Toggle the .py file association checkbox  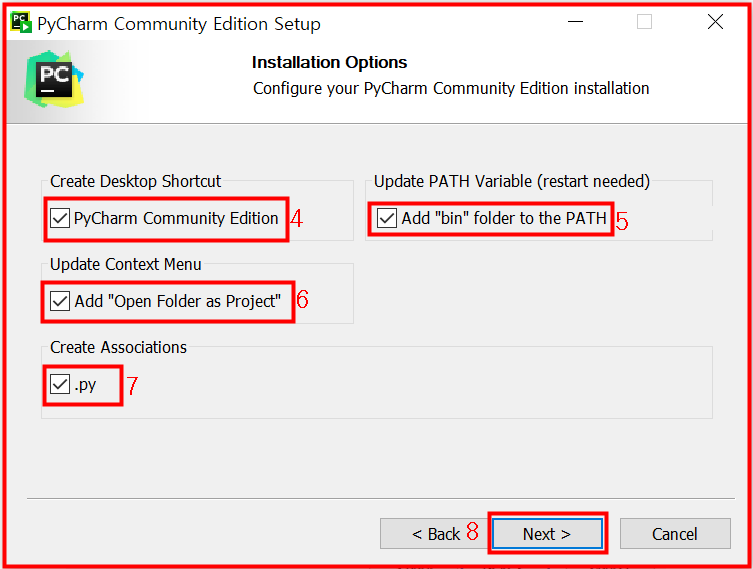[60, 385]
